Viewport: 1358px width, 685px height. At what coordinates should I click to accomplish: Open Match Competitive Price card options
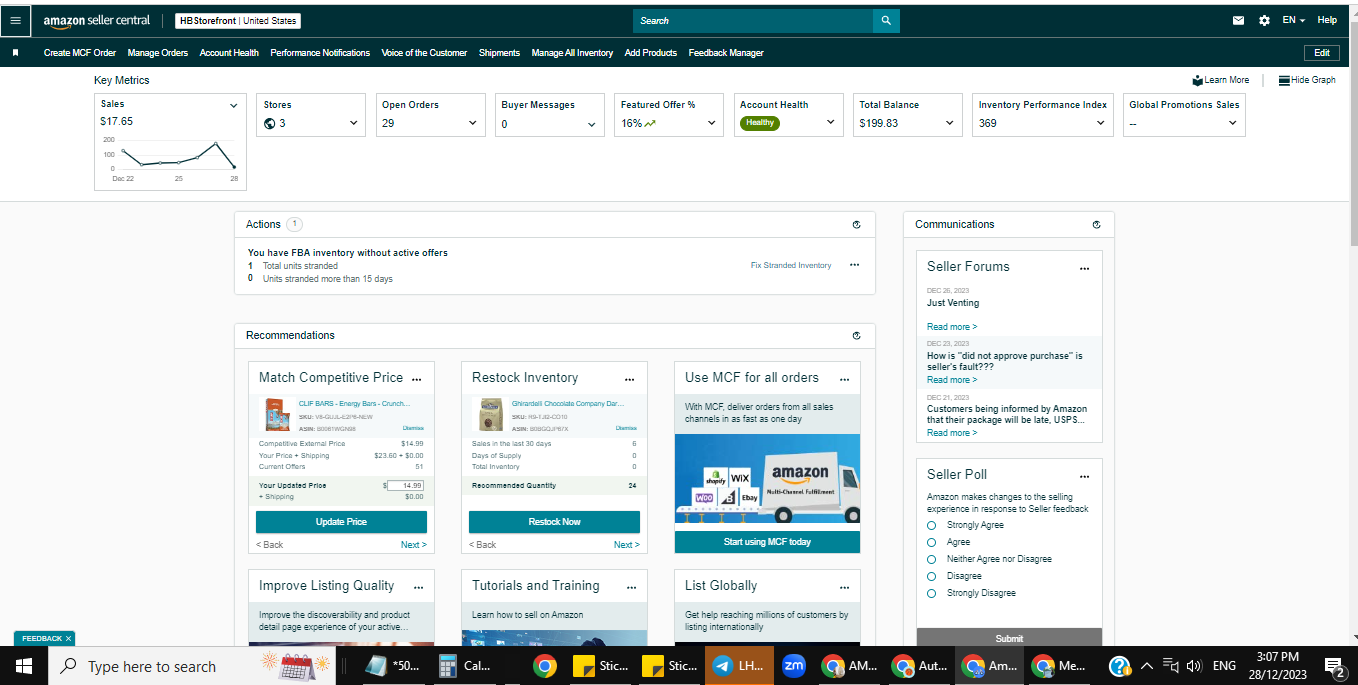click(417, 380)
